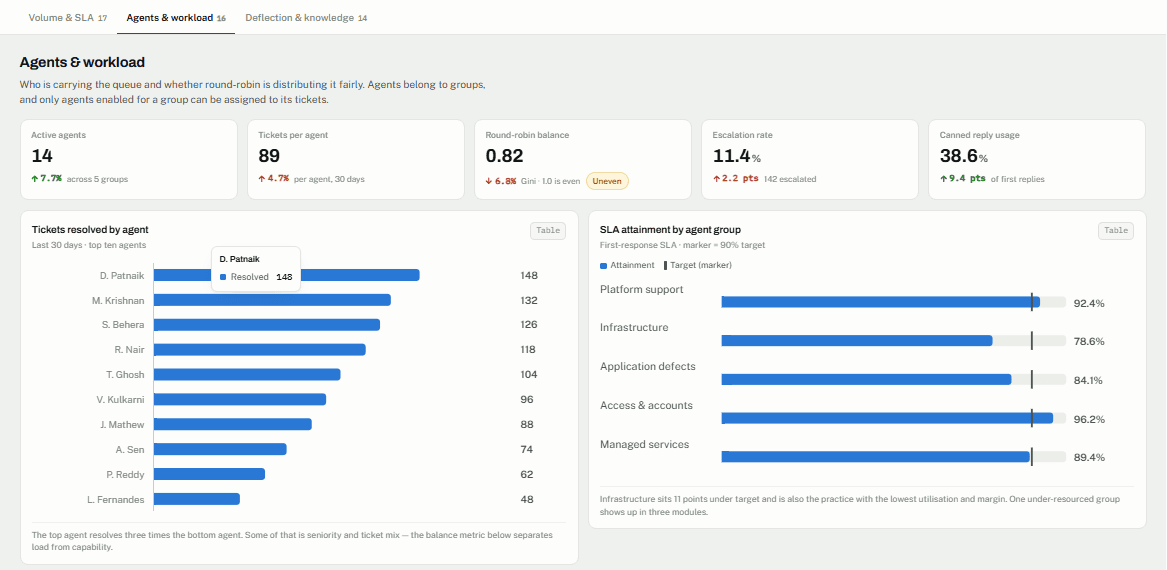Show table view for Tickets resolved by agent
The image size is (1167, 570).
[x=548, y=231]
